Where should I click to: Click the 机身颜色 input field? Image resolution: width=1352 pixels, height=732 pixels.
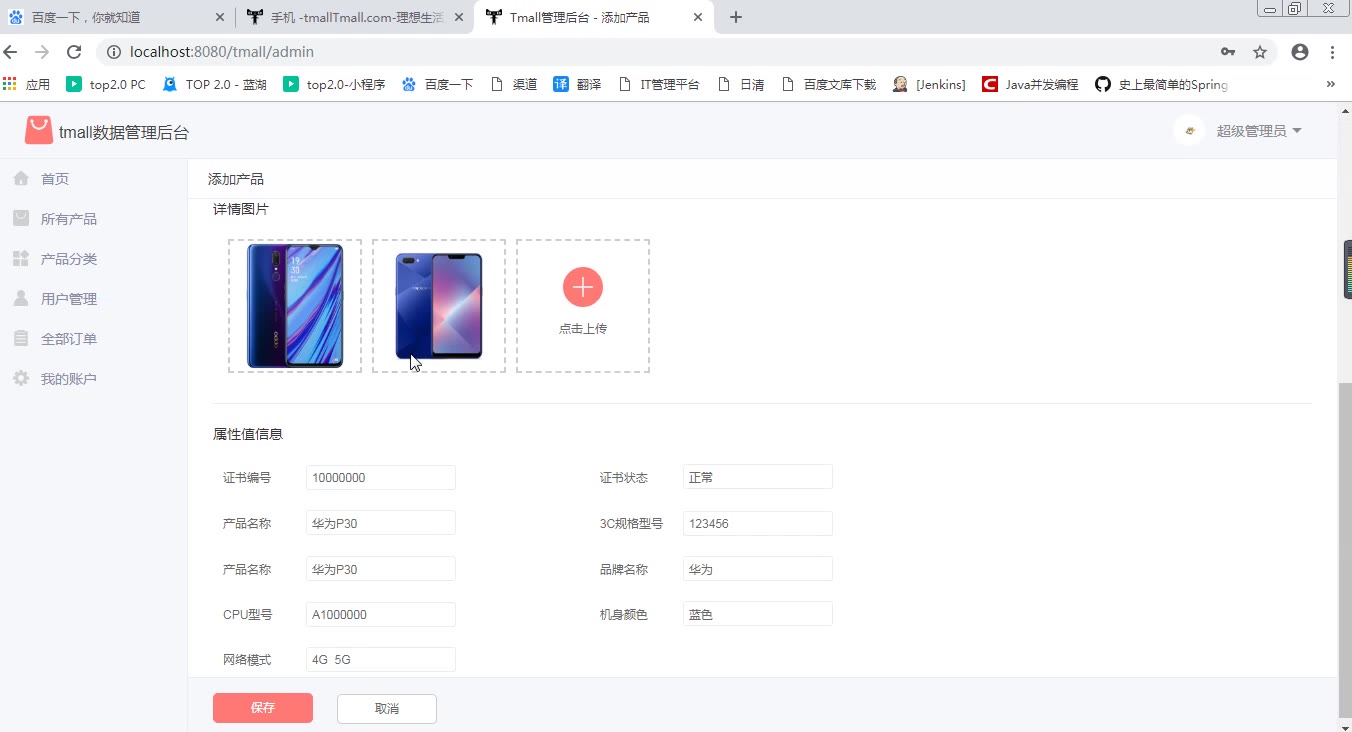click(758, 614)
